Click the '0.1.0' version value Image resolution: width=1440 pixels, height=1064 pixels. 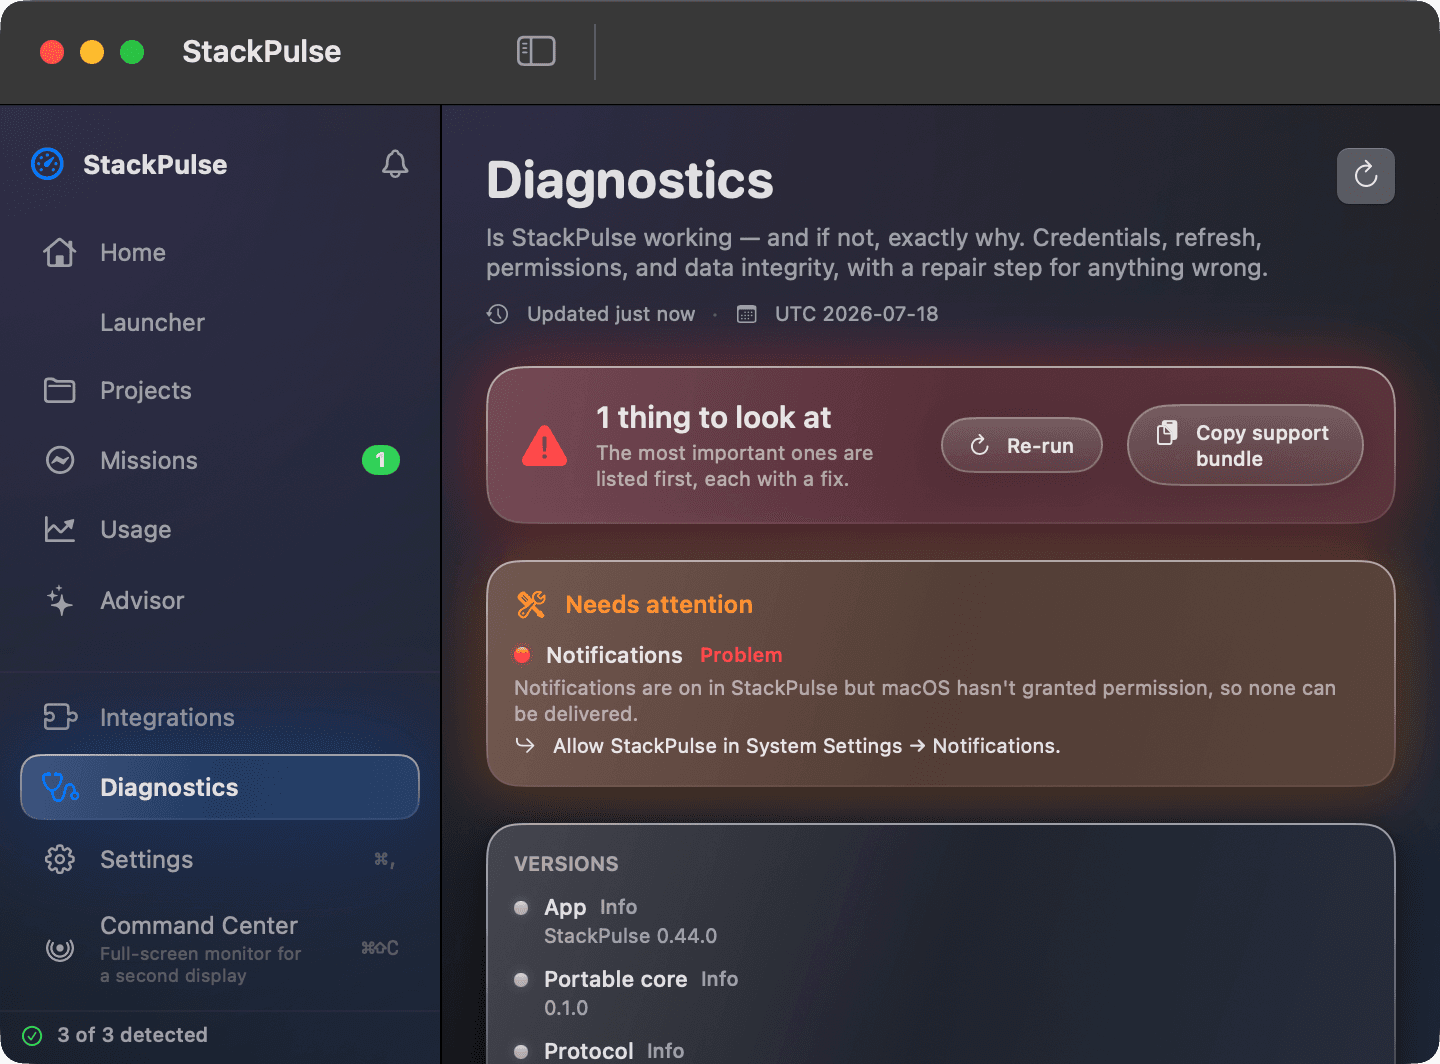pos(566,1008)
